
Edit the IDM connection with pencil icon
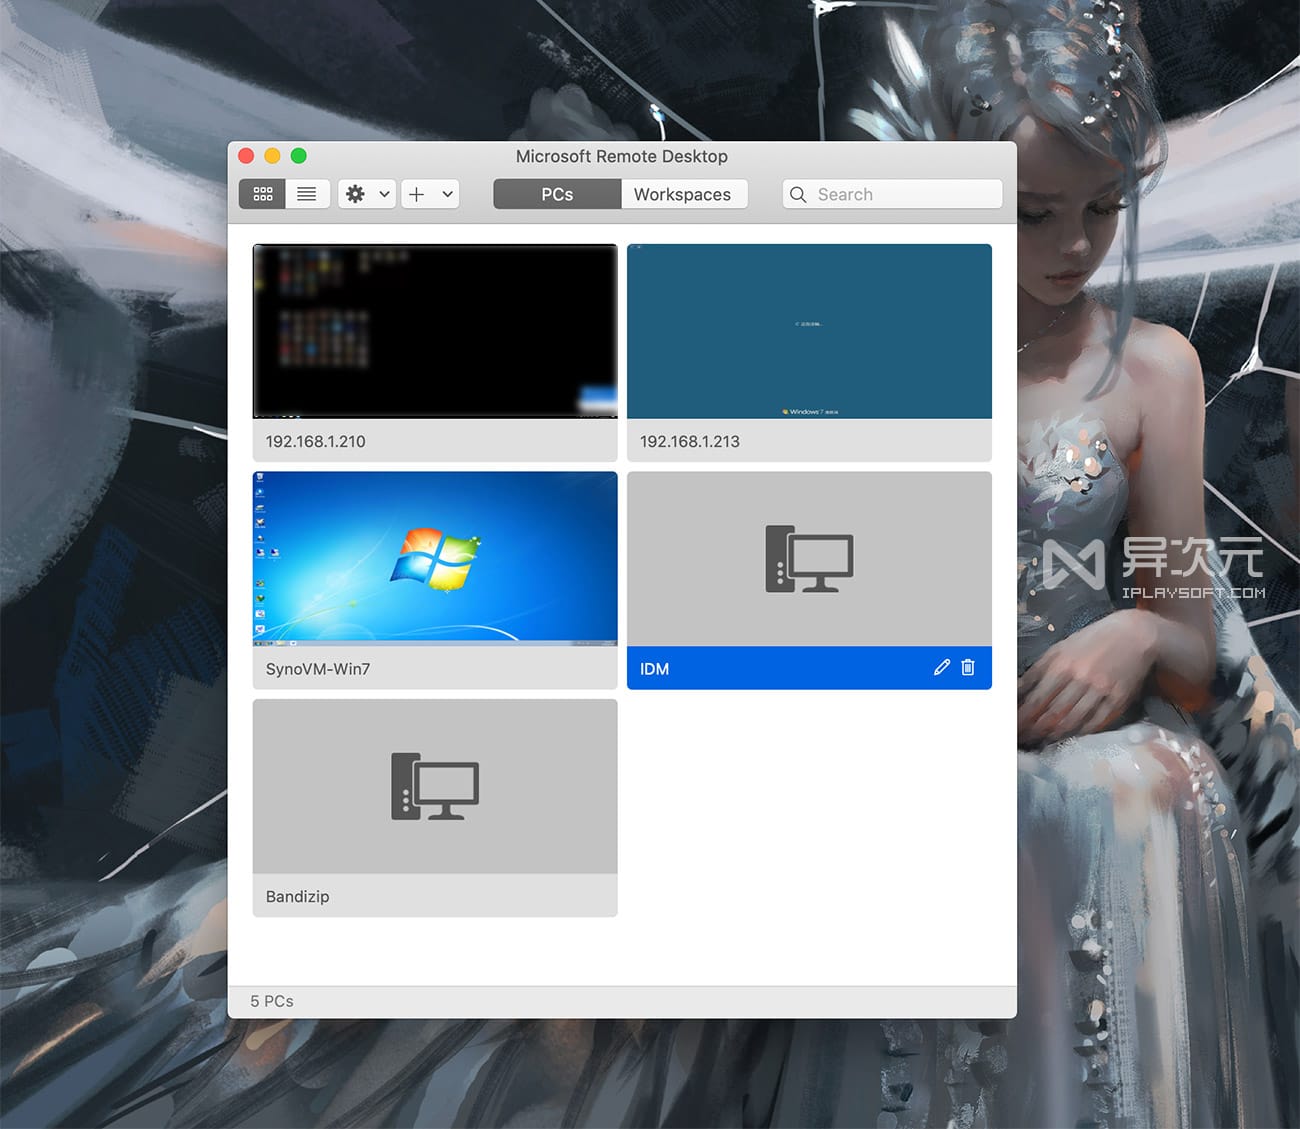[941, 667]
